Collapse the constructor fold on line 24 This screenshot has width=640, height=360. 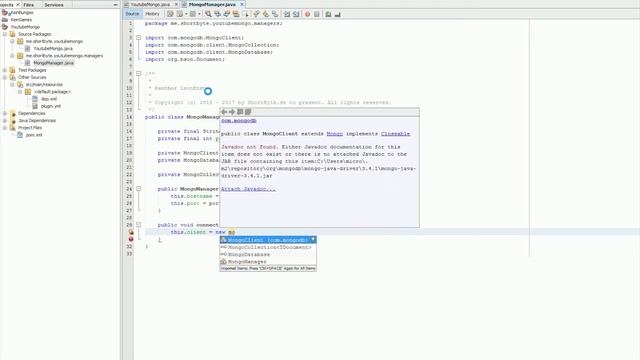(x=139, y=189)
